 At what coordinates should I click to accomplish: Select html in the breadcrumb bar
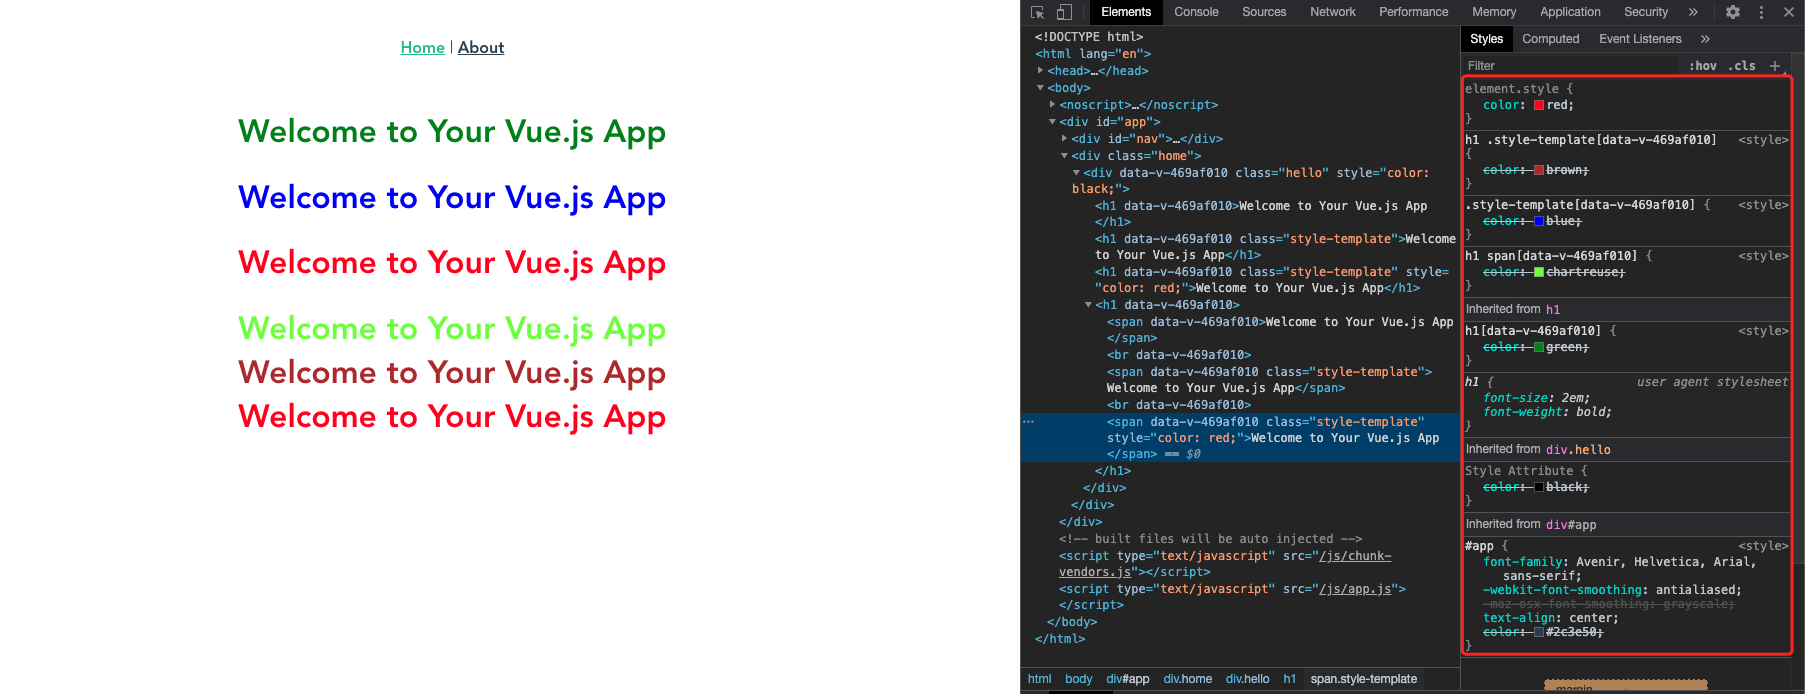[x=1039, y=679]
